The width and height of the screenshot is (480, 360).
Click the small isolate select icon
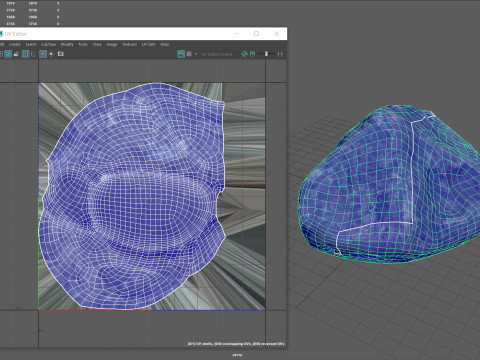(51, 54)
